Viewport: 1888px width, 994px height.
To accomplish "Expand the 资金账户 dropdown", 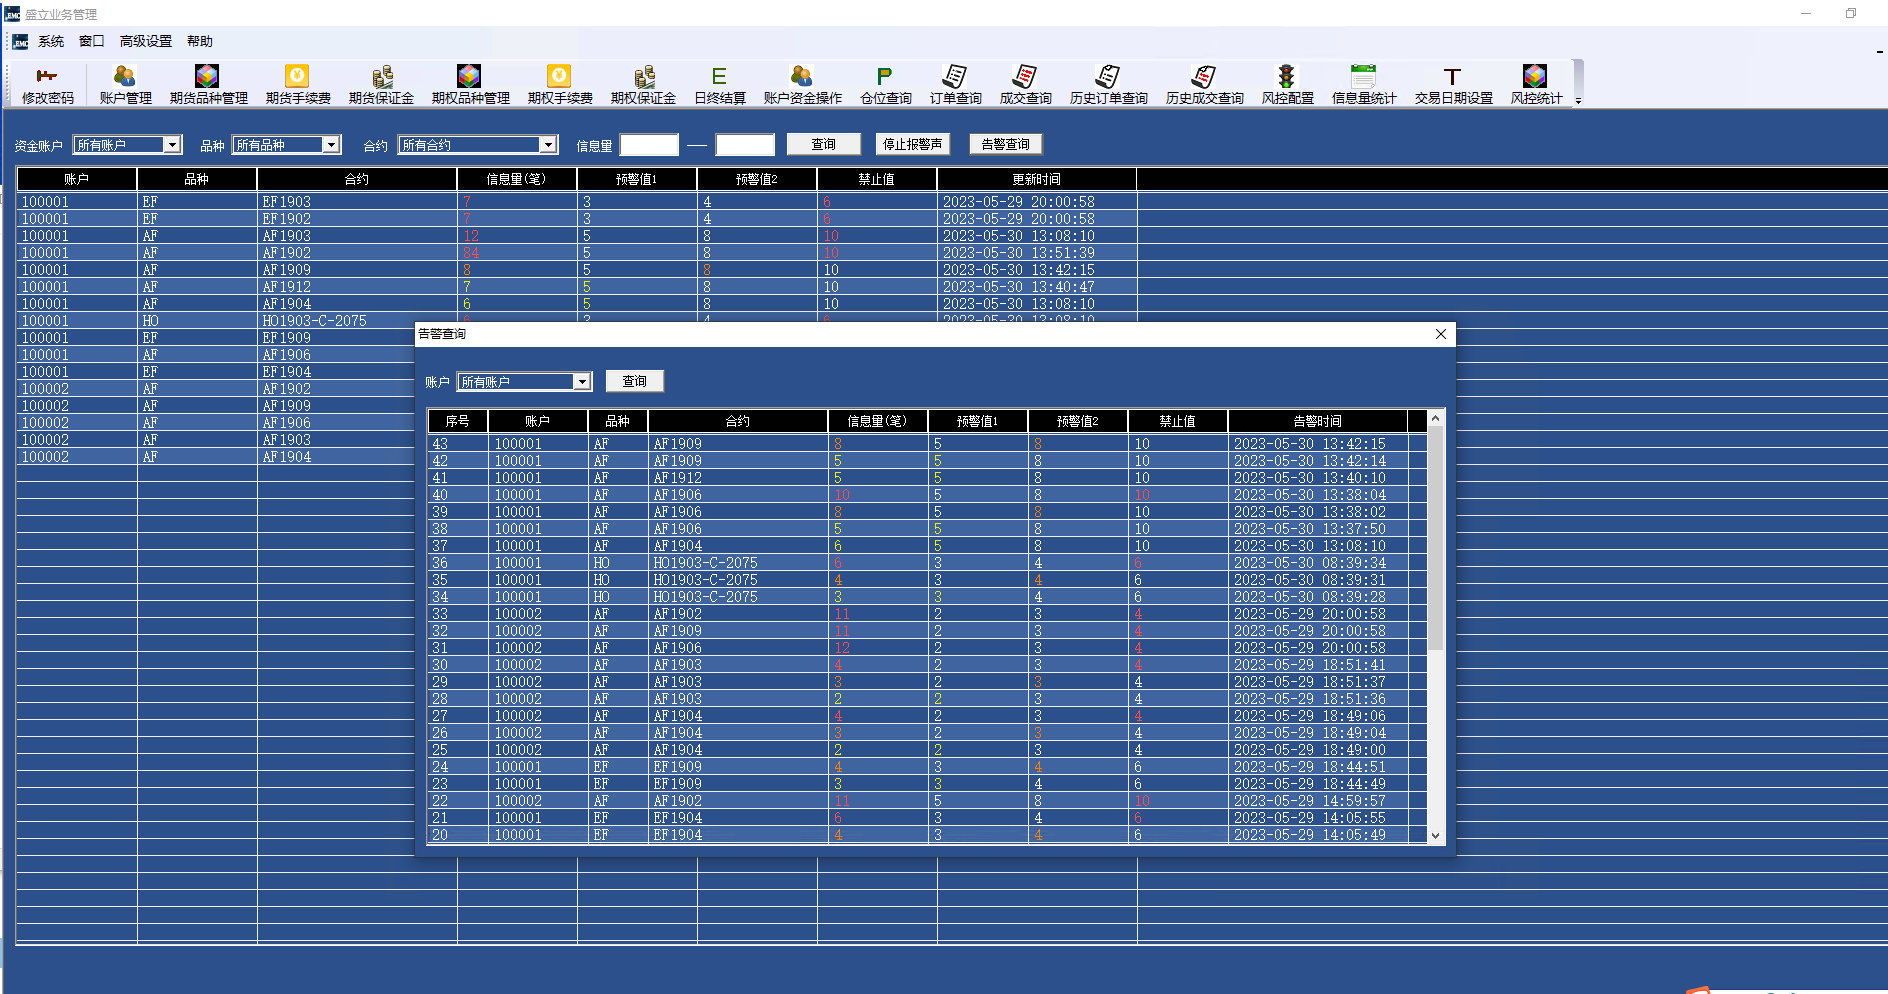I will [x=172, y=145].
